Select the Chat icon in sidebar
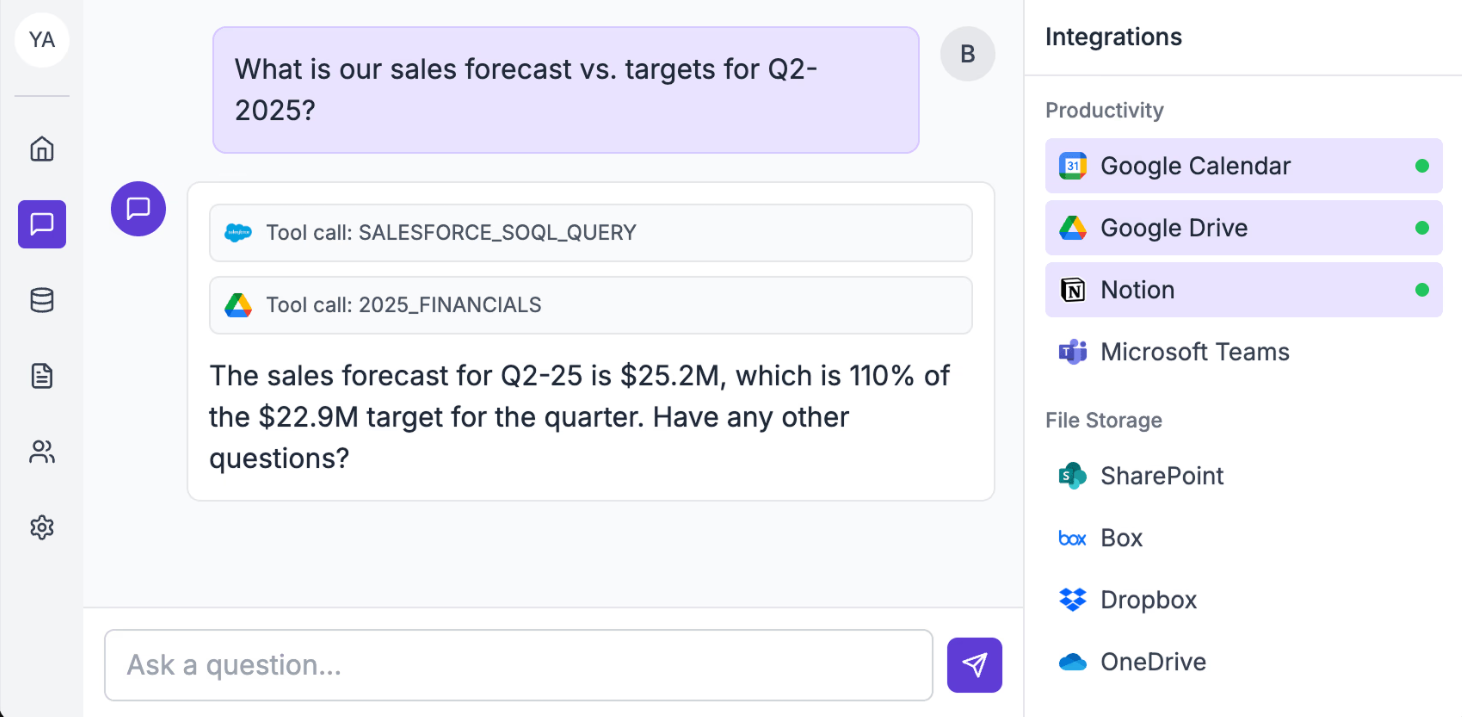The width and height of the screenshot is (1462, 717). 42,224
